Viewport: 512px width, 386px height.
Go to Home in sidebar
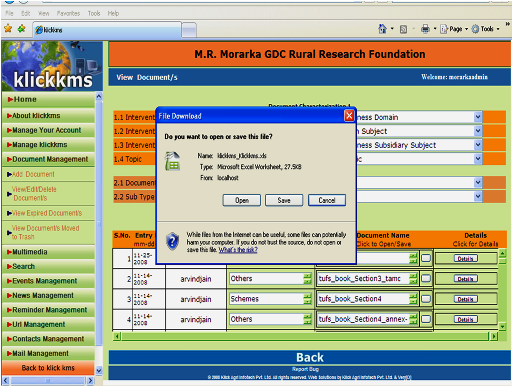(48, 99)
